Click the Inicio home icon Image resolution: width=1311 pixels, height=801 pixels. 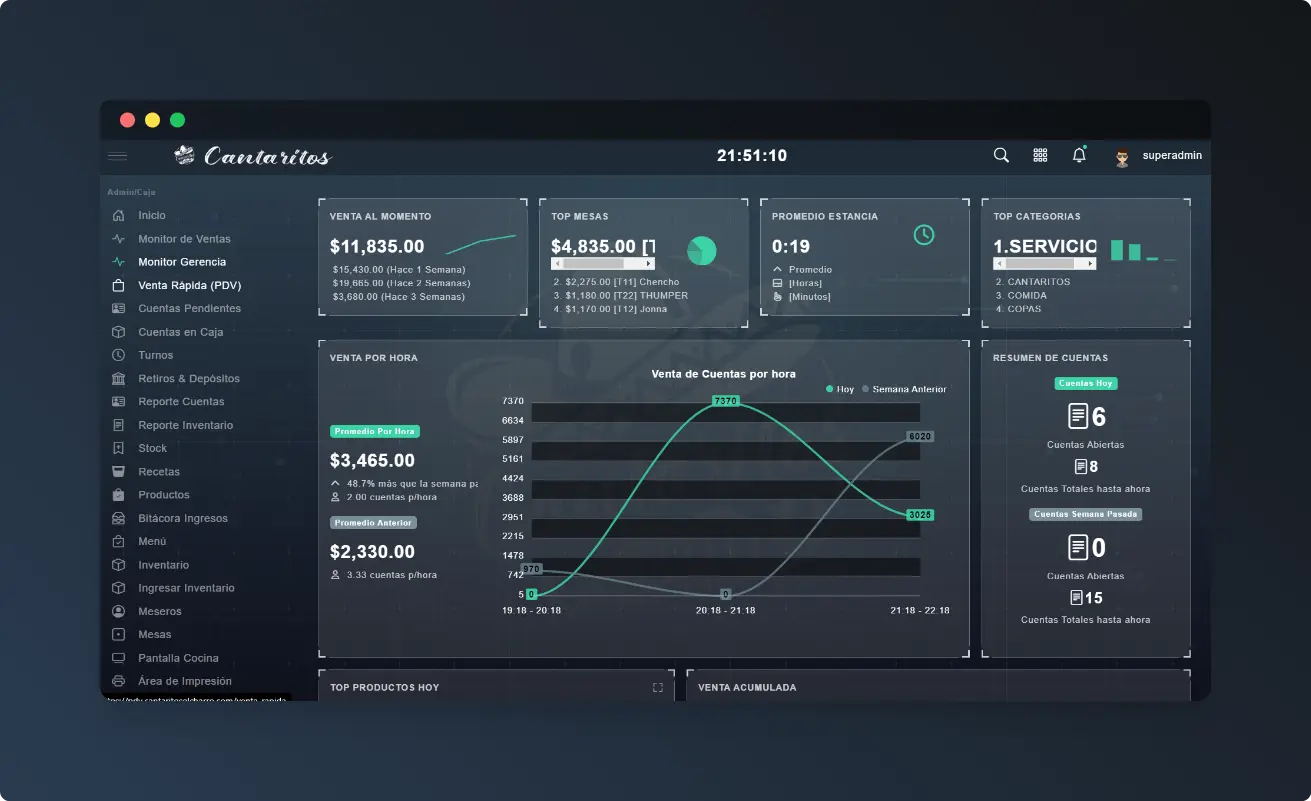click(119, 215)
